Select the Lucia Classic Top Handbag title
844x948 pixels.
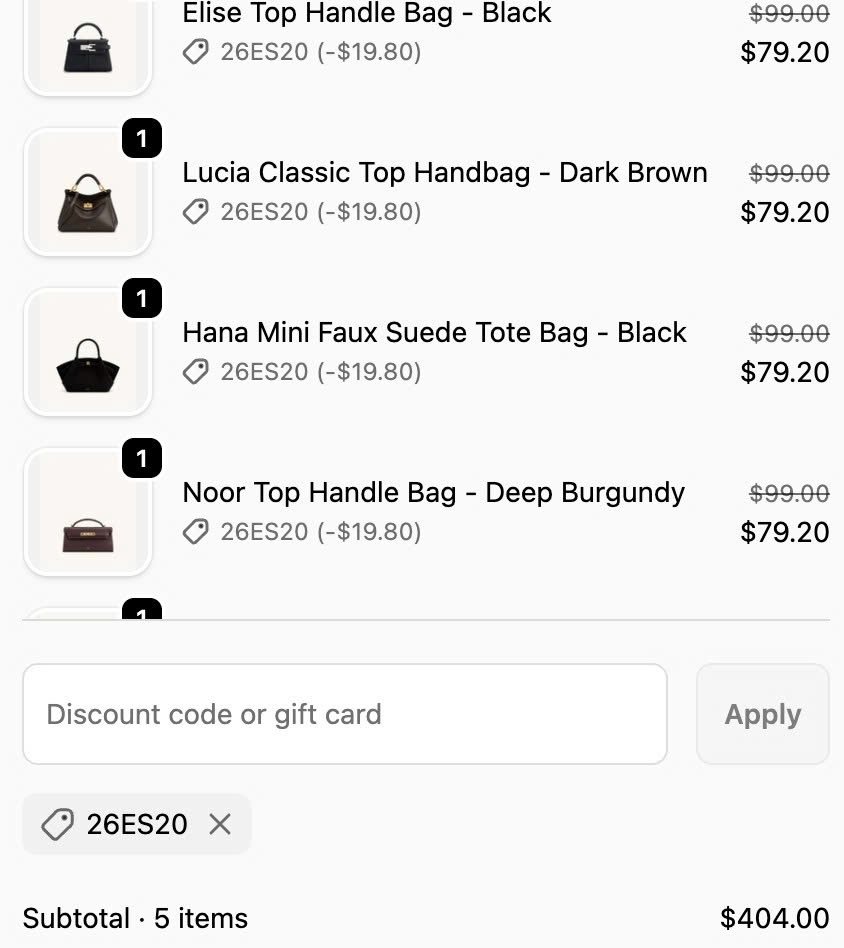tap(445, 173)
